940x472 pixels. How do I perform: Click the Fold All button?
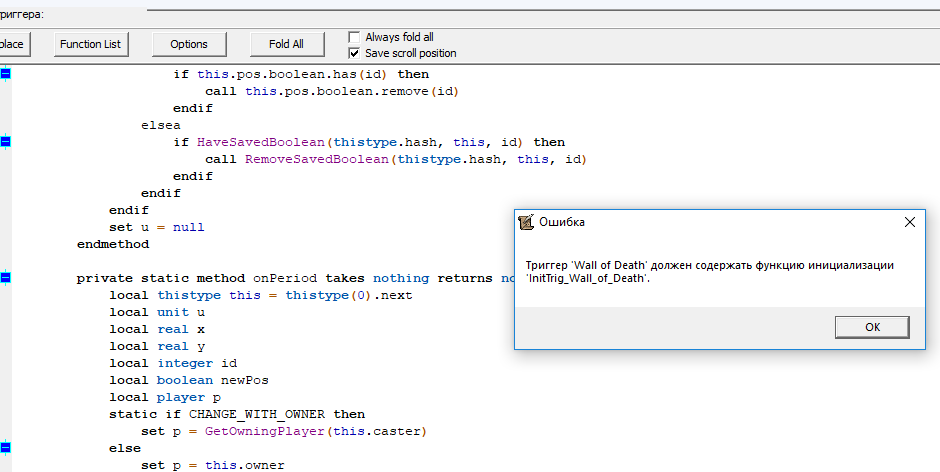coord(286,44)
